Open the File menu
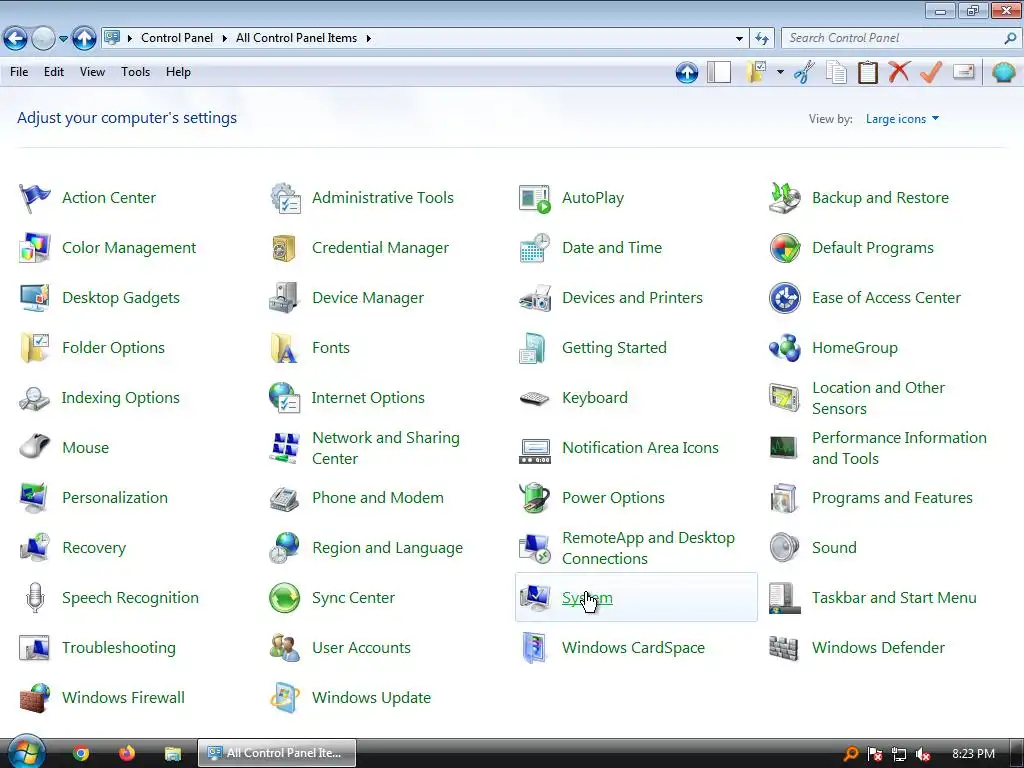Screen dimensions: 1024x768 (x=19, y=72)
